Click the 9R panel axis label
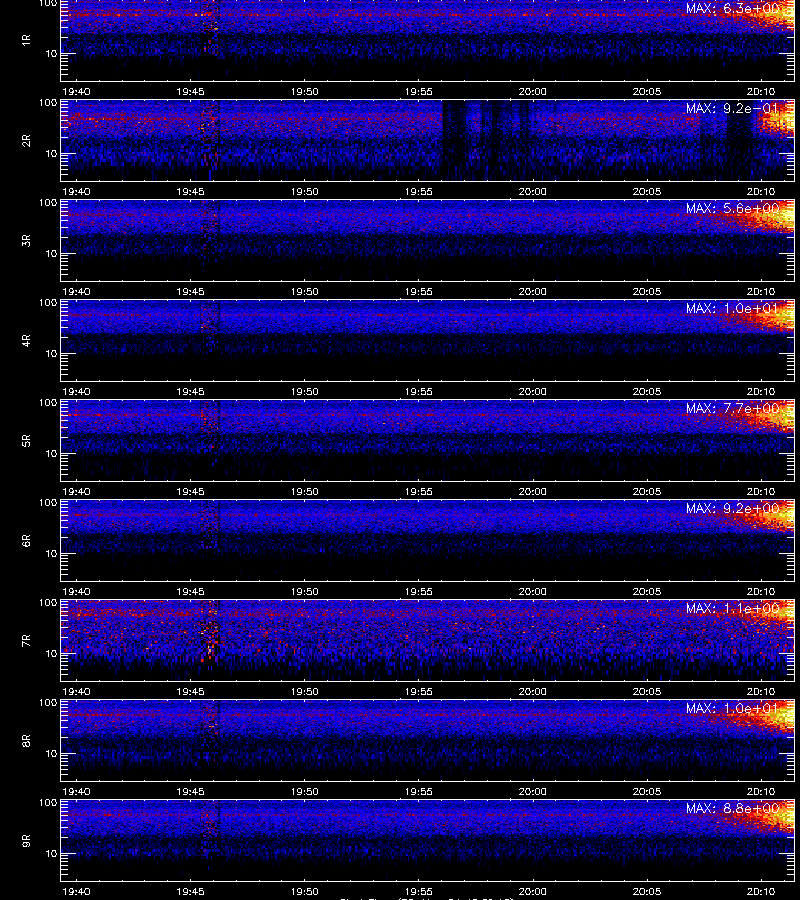800x900 pixels. click(x=26, y=840)
